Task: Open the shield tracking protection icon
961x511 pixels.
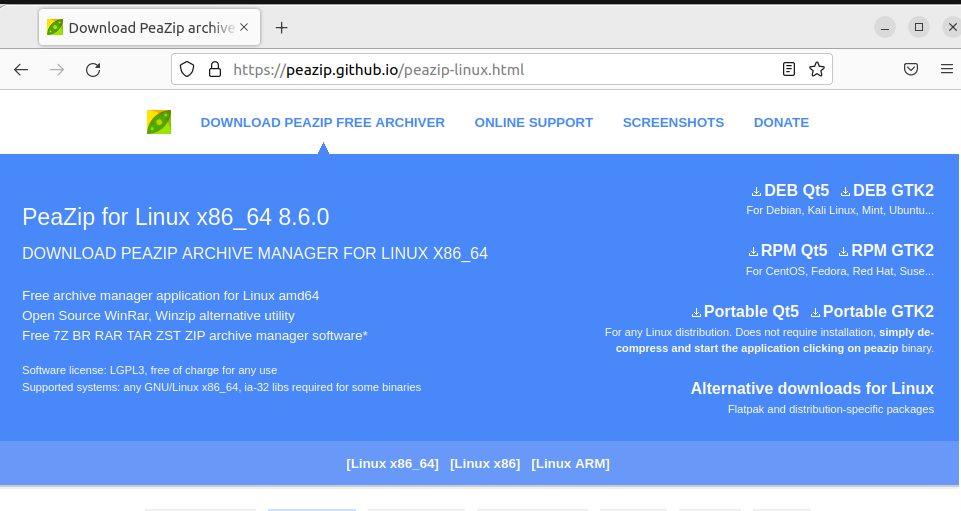Action: pyautogui.click(x=187, y=69)
